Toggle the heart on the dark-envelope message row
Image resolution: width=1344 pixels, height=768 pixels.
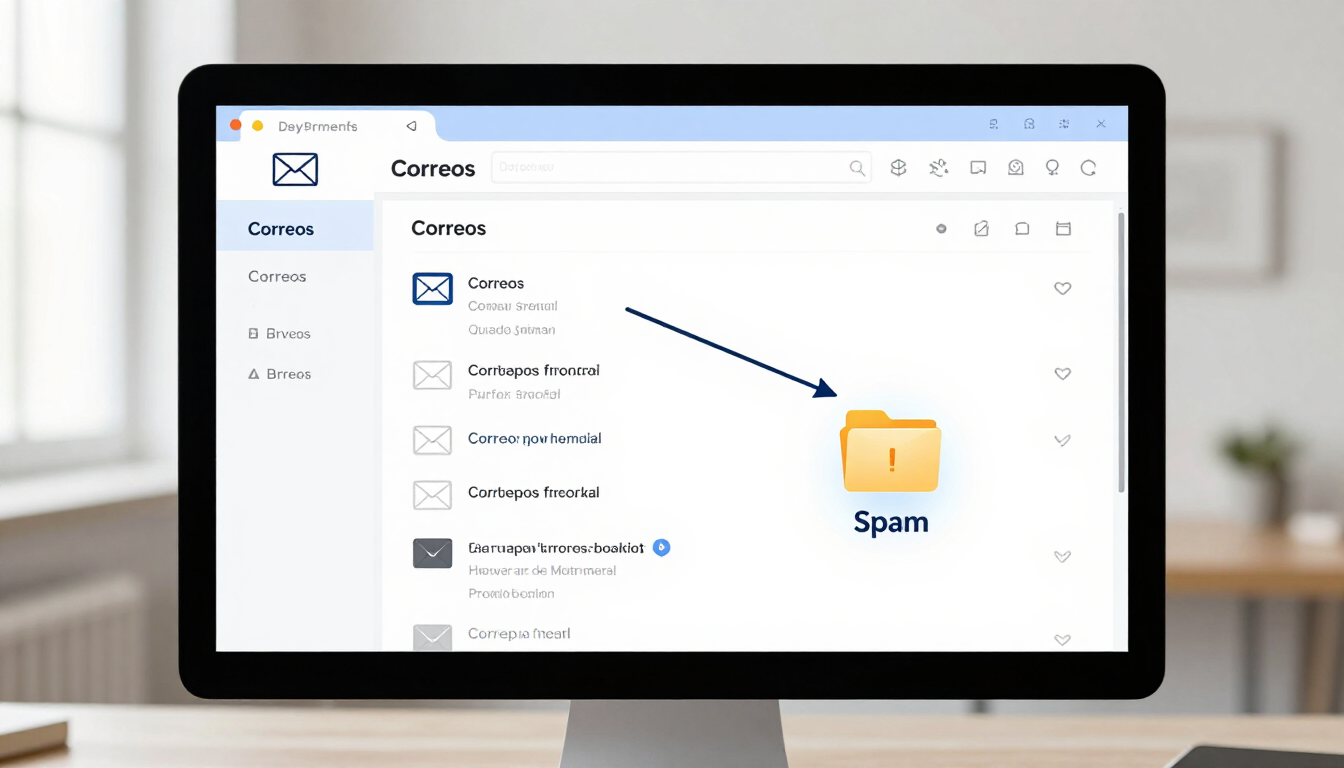[x=1062, y=557]
